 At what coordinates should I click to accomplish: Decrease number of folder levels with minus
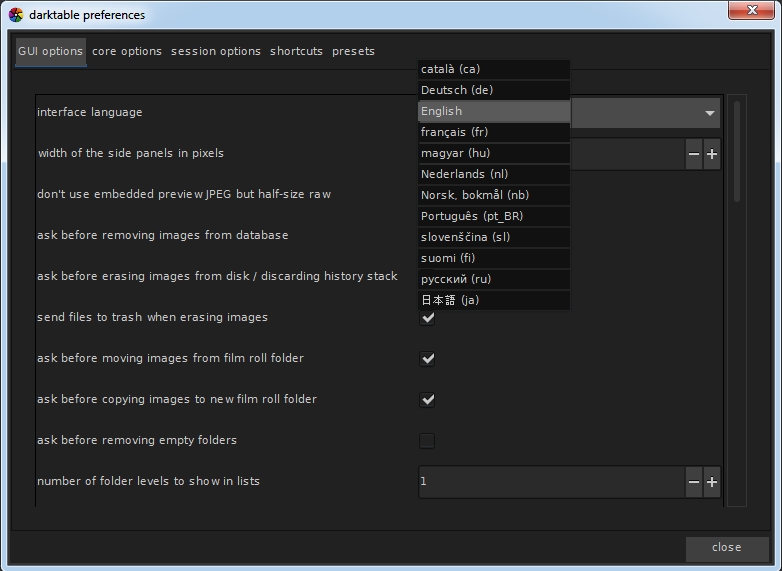[x=694, y=482]
